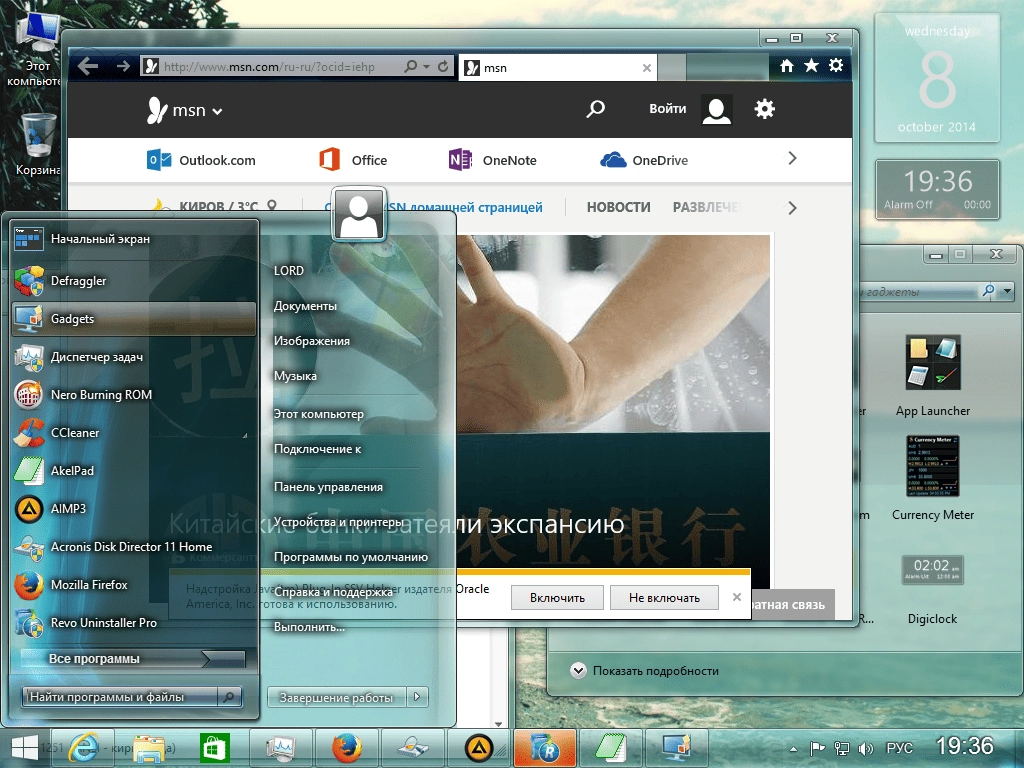Open address bar search dropdown arrow
1024x768 pixels.
coord(426,67)
